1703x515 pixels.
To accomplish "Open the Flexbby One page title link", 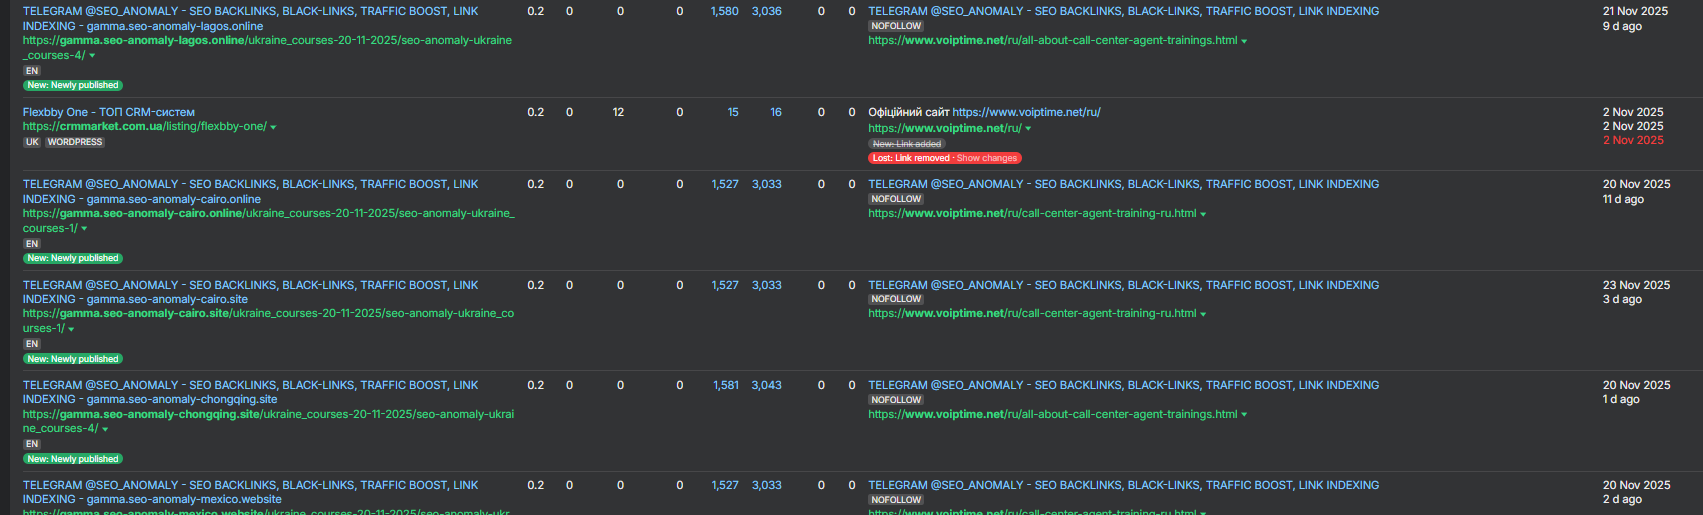I will click(x=109, y=112).
